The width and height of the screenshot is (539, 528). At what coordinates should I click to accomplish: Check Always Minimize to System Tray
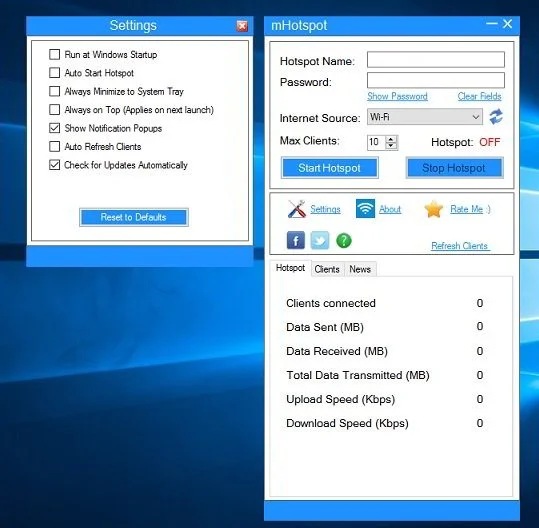[54, 91]
